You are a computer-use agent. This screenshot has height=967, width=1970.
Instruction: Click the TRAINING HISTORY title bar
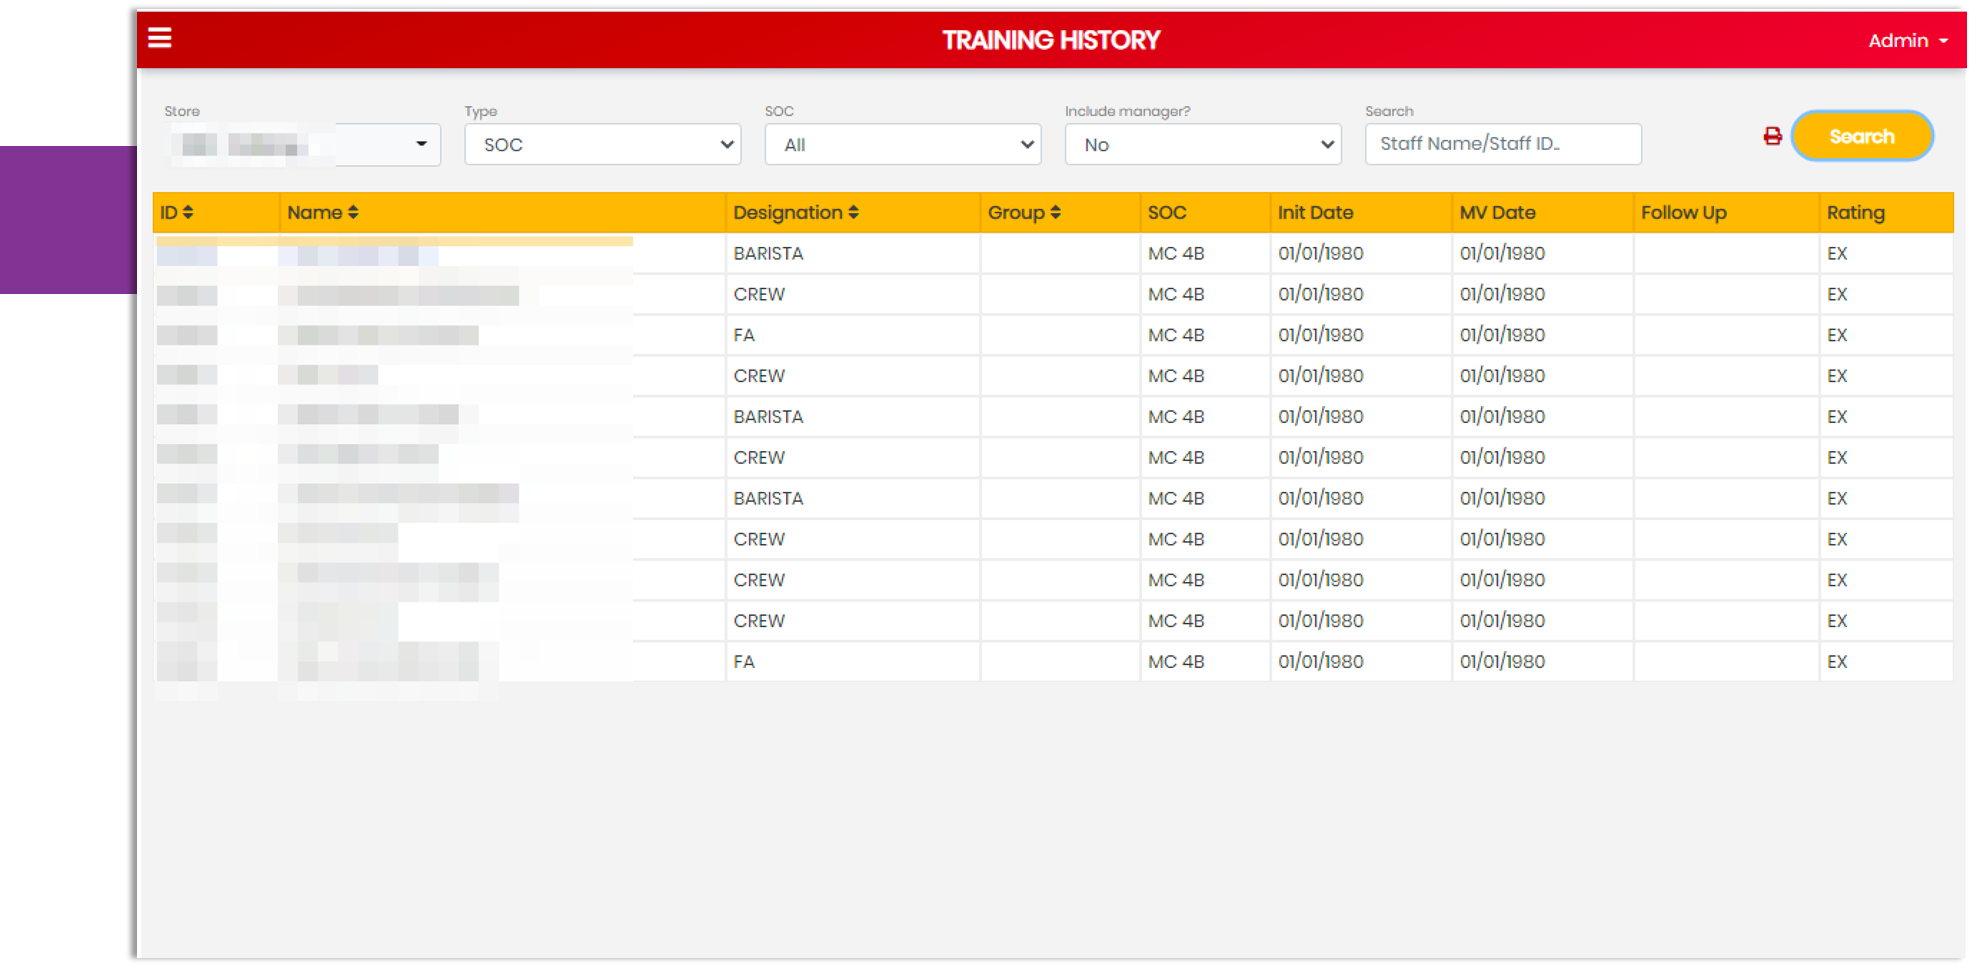click(1051, 40)
